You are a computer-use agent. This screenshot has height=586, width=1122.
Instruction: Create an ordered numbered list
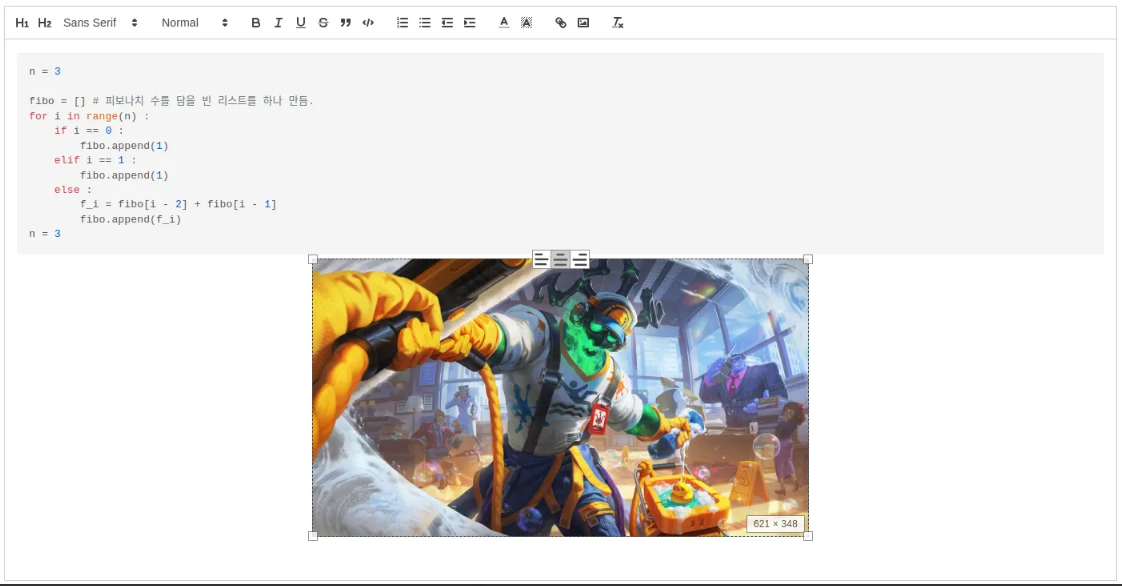coord(402,23)
